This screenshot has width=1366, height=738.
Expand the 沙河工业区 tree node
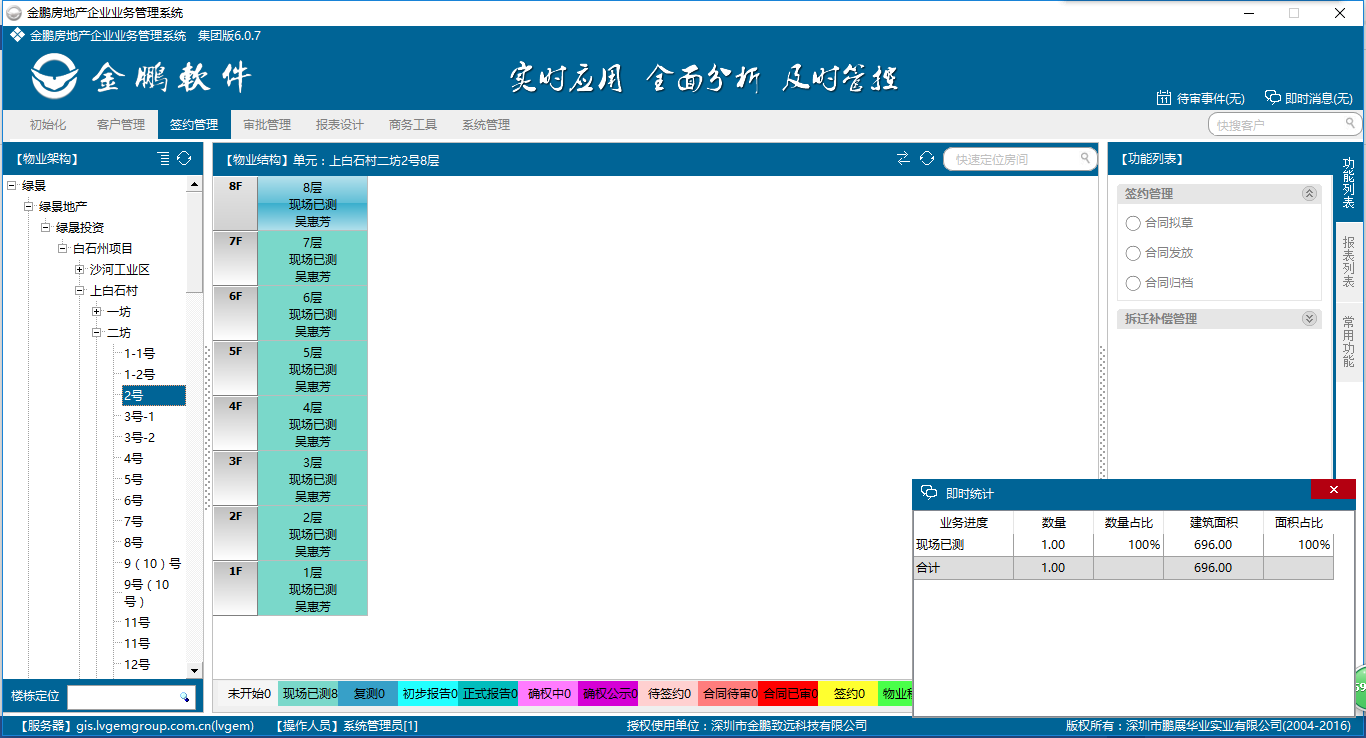pos(80,270)
